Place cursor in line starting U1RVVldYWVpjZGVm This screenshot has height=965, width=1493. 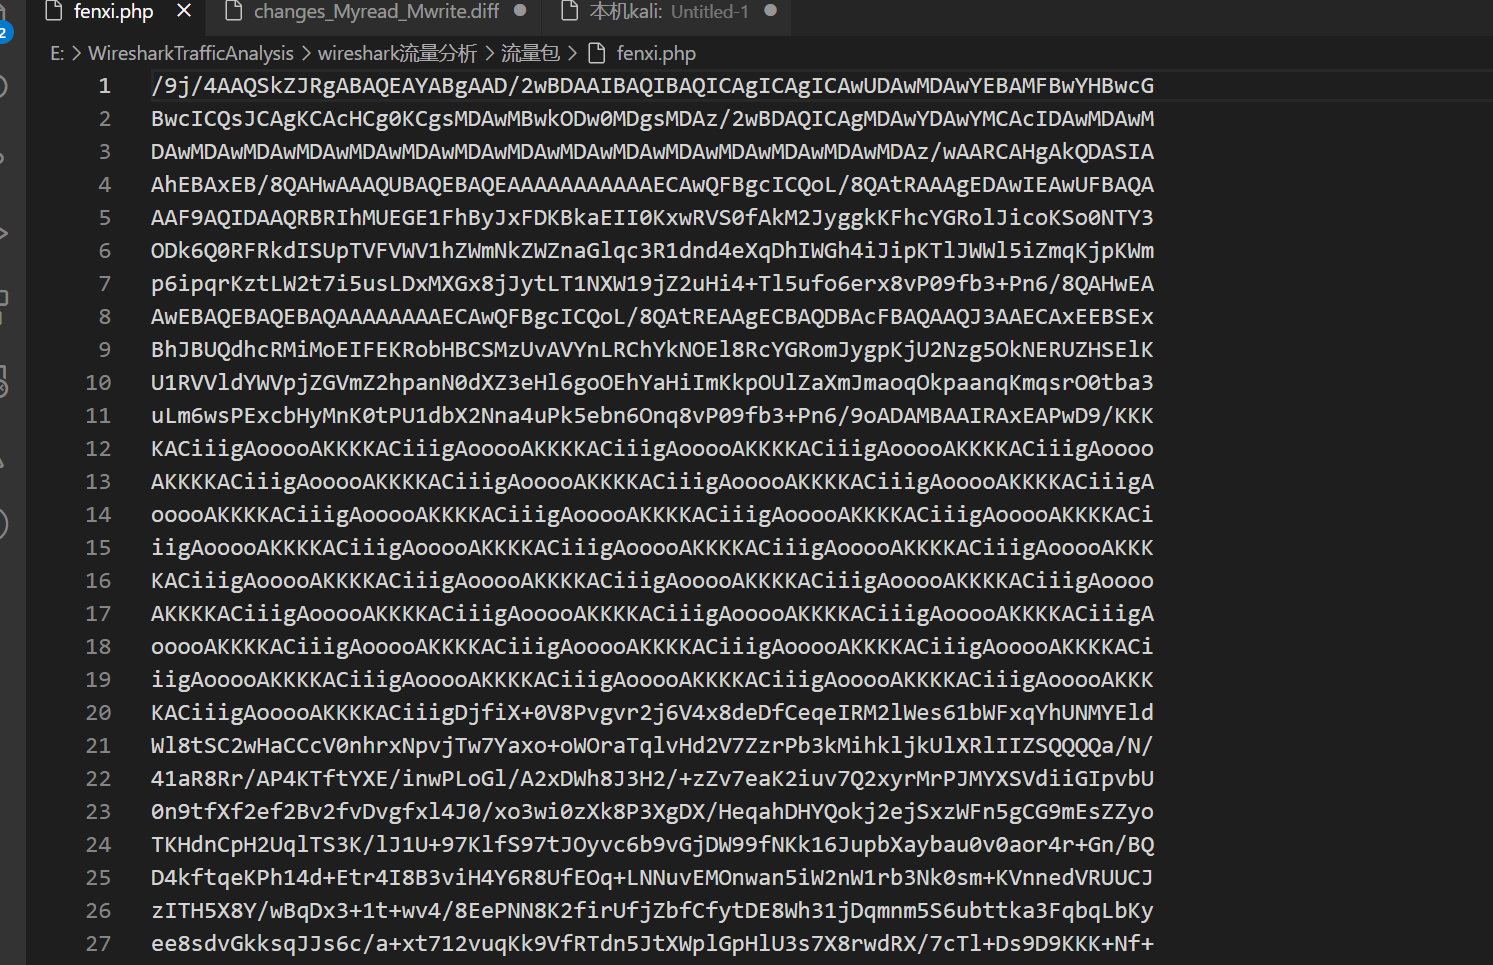pos(652,383)
